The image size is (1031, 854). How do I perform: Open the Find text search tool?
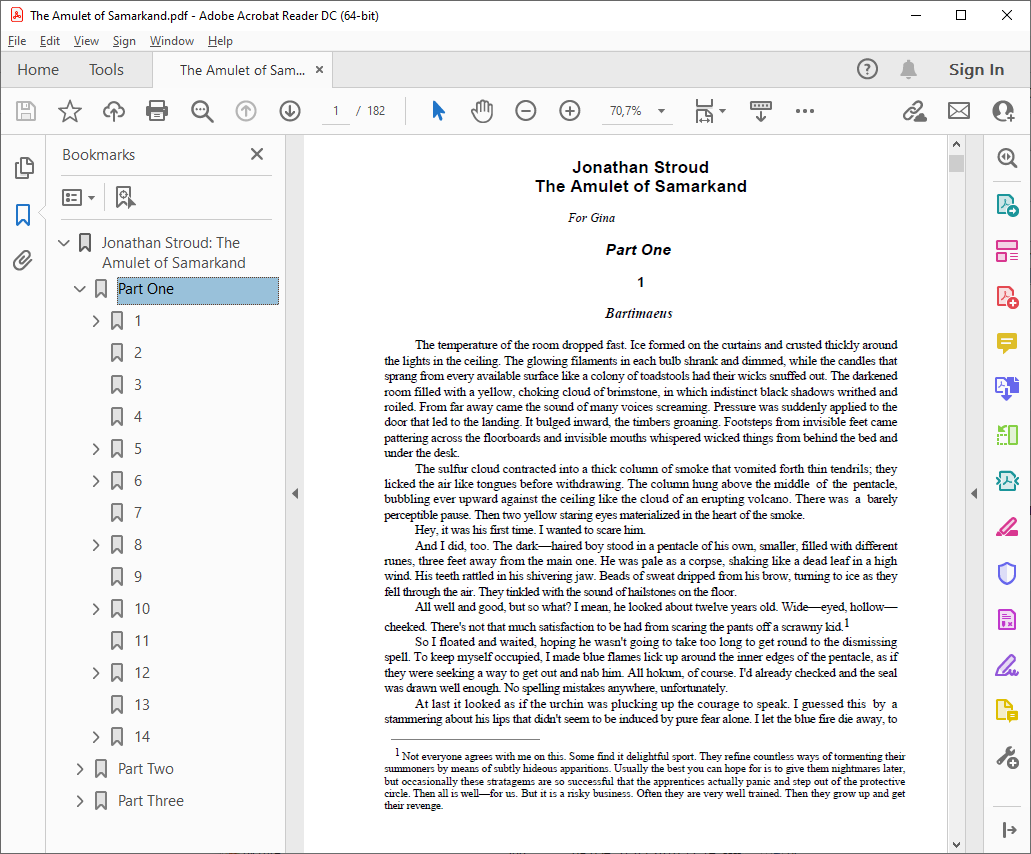coord(202,111)
